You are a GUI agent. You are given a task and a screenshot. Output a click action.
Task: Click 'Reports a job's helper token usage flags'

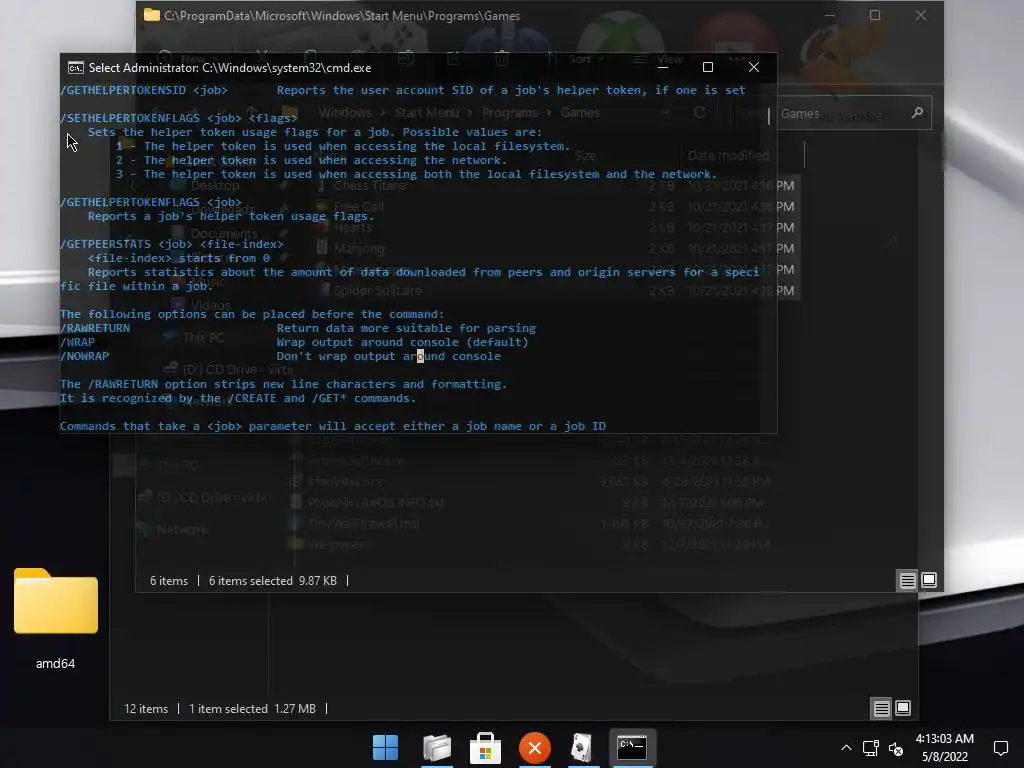click(x=231, y=216)
